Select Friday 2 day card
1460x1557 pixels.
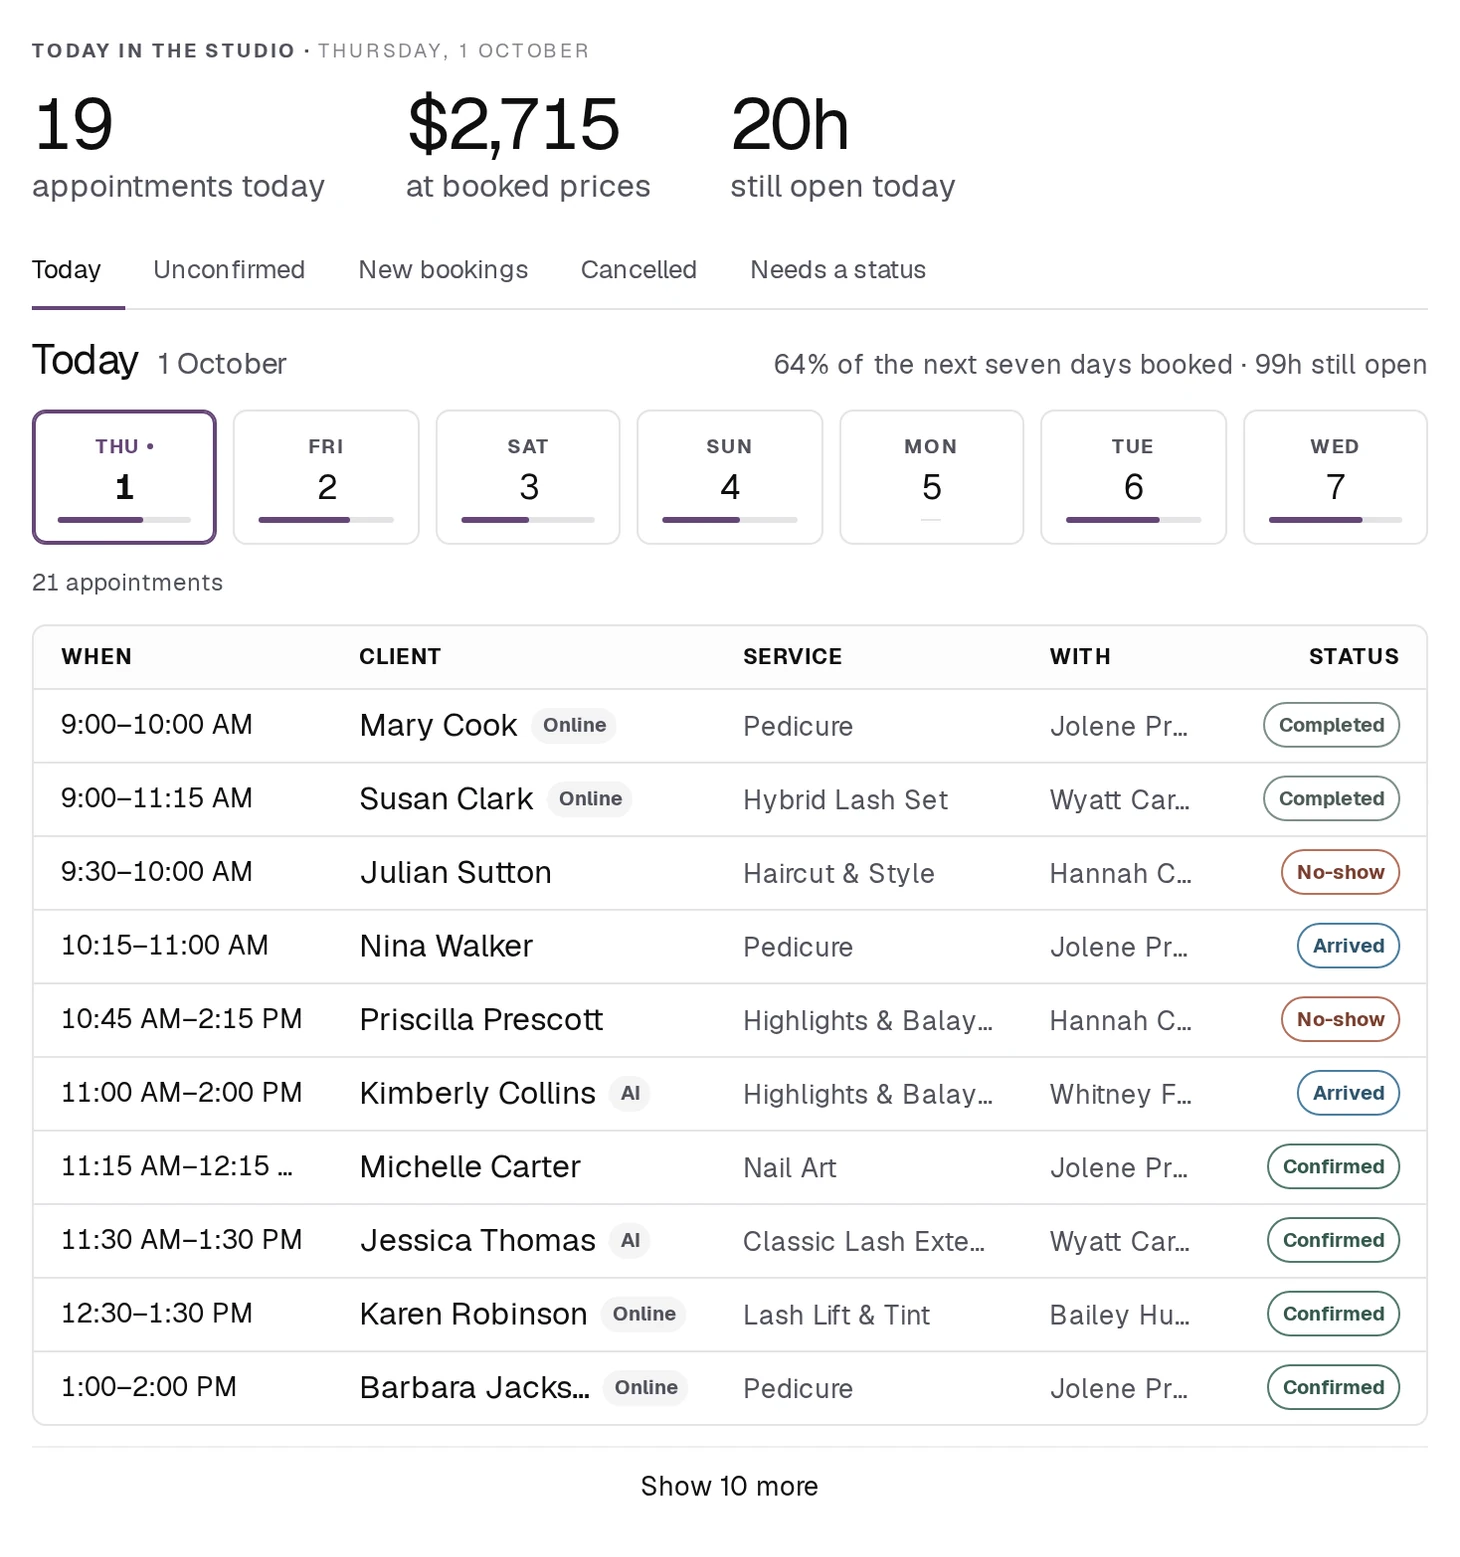[x=326, y=477]
